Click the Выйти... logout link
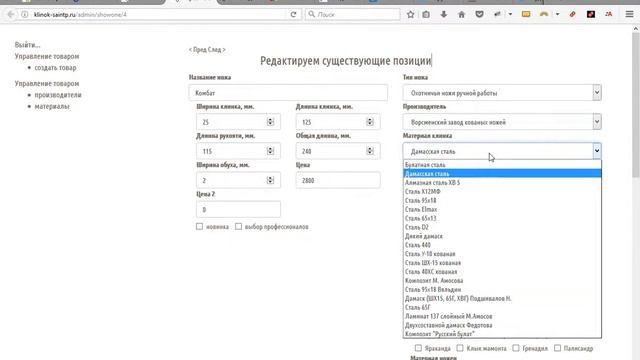The height and width of the screenshot is (360, 640). 27,45
